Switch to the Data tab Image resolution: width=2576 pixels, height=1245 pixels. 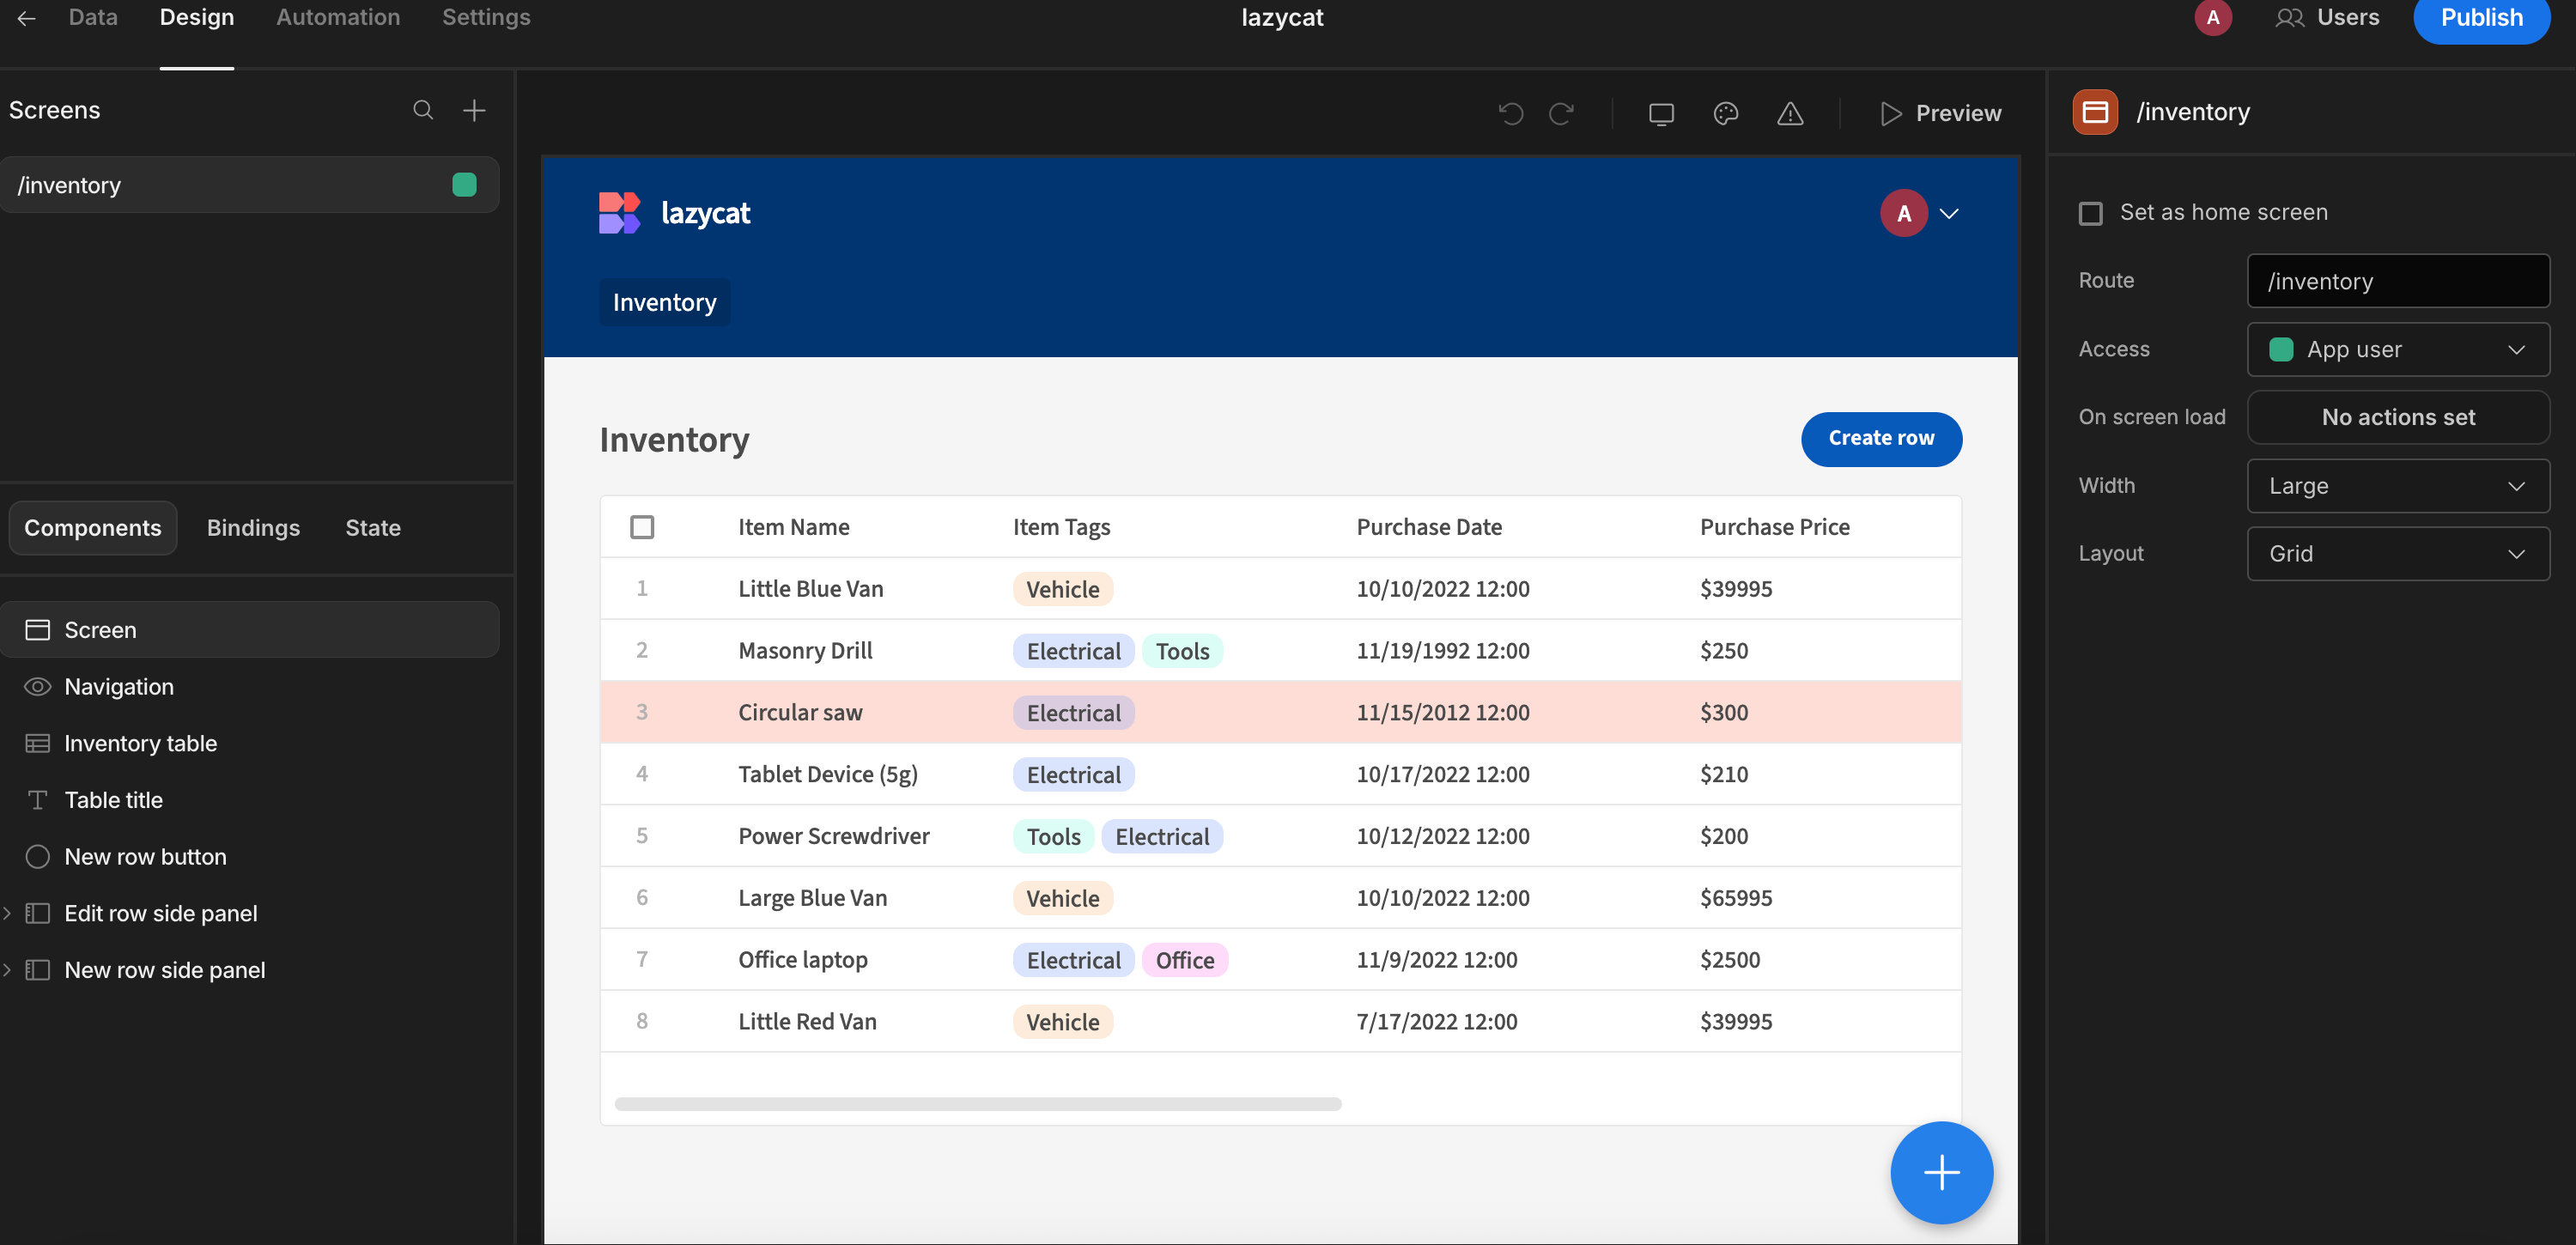point(93,17)
